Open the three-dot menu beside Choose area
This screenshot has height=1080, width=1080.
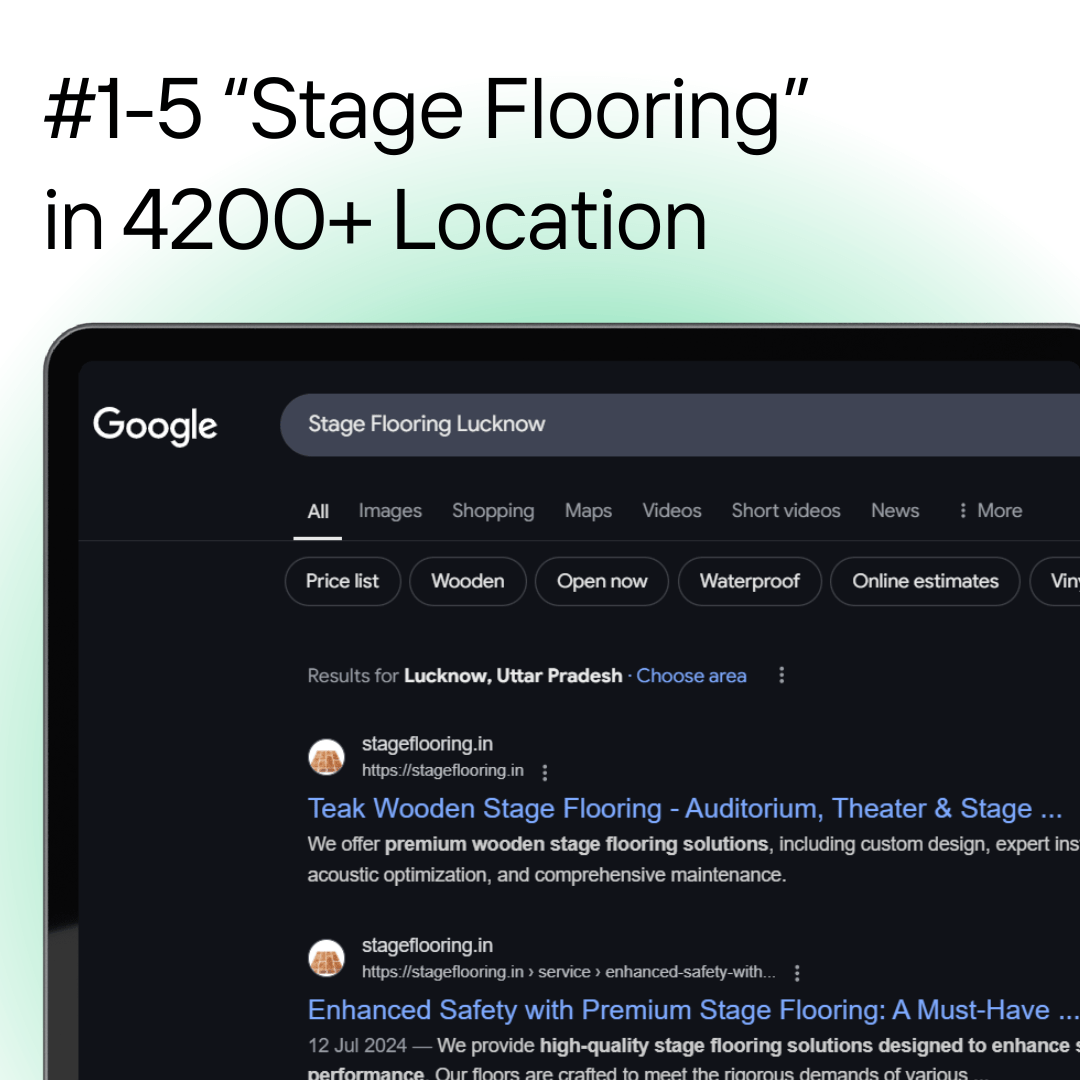[781, 675]
